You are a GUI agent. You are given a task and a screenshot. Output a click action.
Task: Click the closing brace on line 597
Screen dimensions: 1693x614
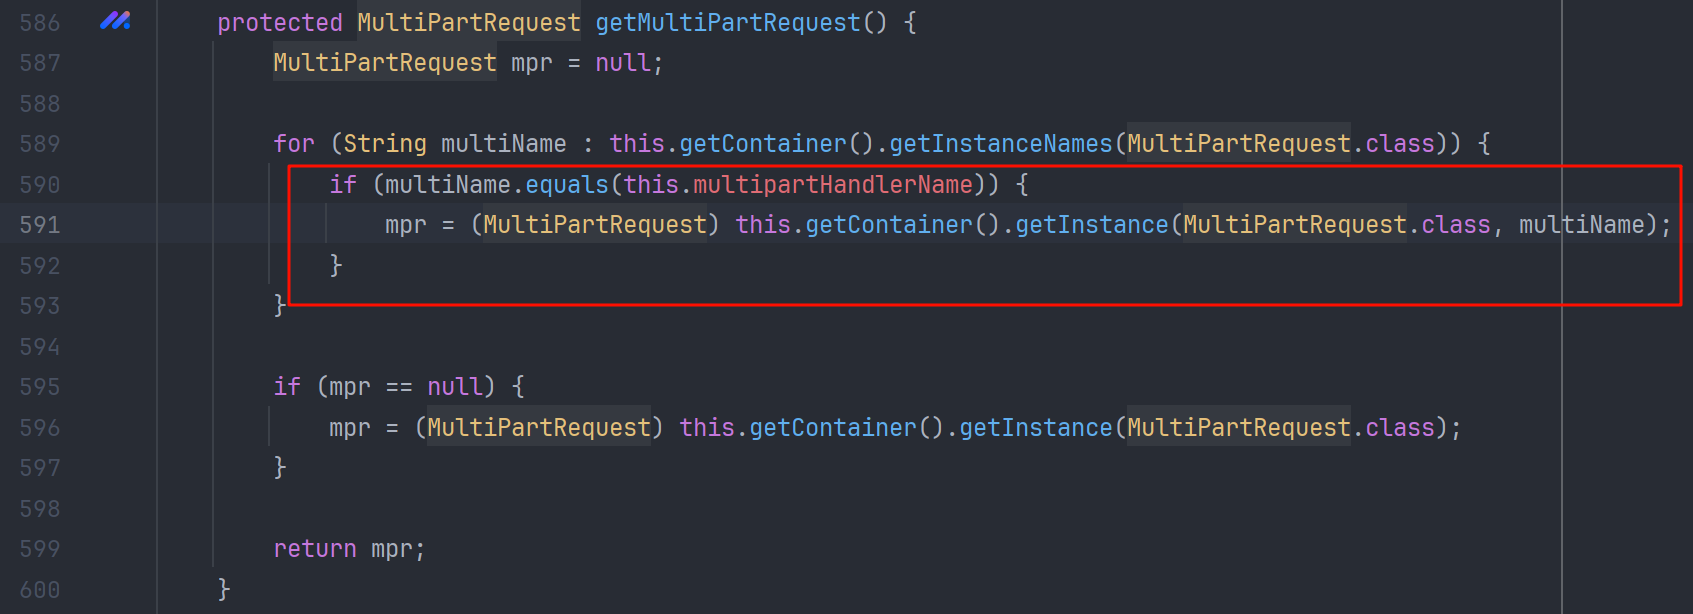(280, 468)
